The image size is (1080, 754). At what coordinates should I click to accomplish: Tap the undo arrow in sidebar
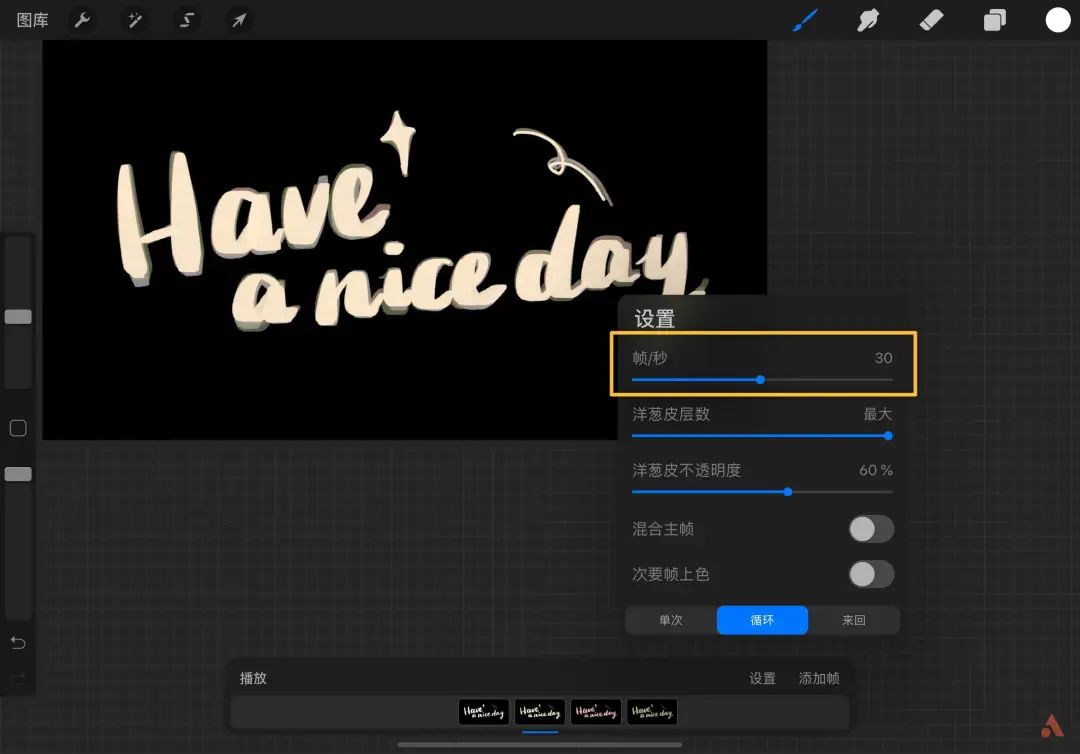click(18, 643)
